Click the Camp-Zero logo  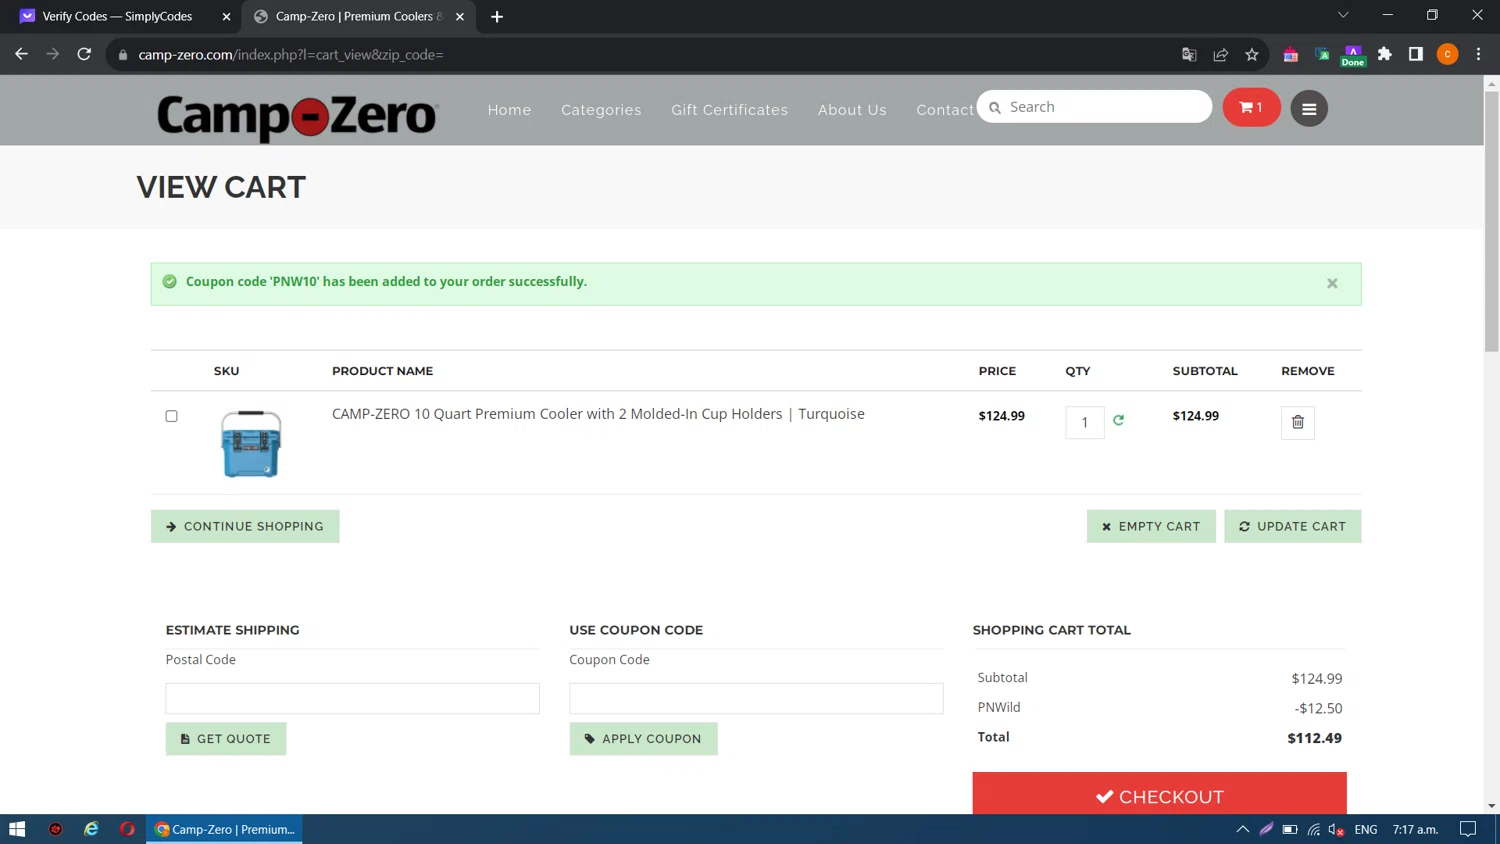tap(297, 116)
